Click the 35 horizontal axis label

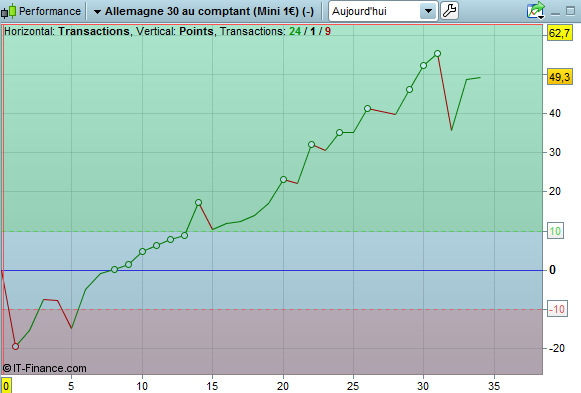click(x=494, y=386)
